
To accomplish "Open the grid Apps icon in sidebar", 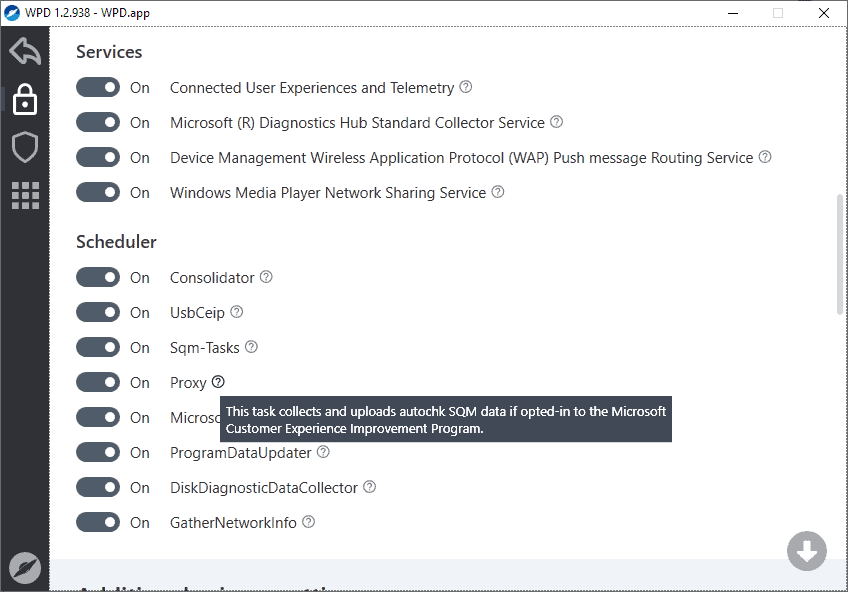I will (24, 195).
